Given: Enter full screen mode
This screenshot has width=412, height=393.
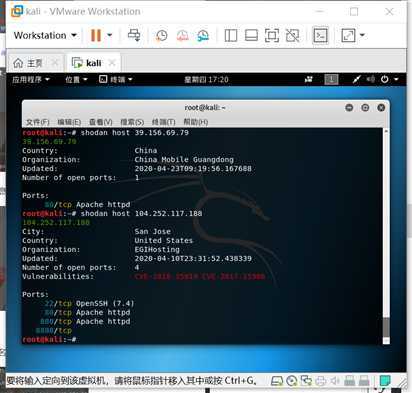Looking at the screenshot, I should tap(272, 36).
